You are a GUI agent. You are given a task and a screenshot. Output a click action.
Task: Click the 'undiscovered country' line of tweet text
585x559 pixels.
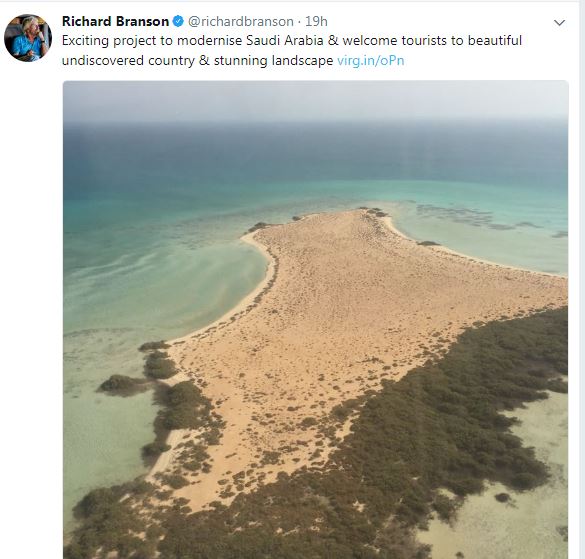pos(128,60)
